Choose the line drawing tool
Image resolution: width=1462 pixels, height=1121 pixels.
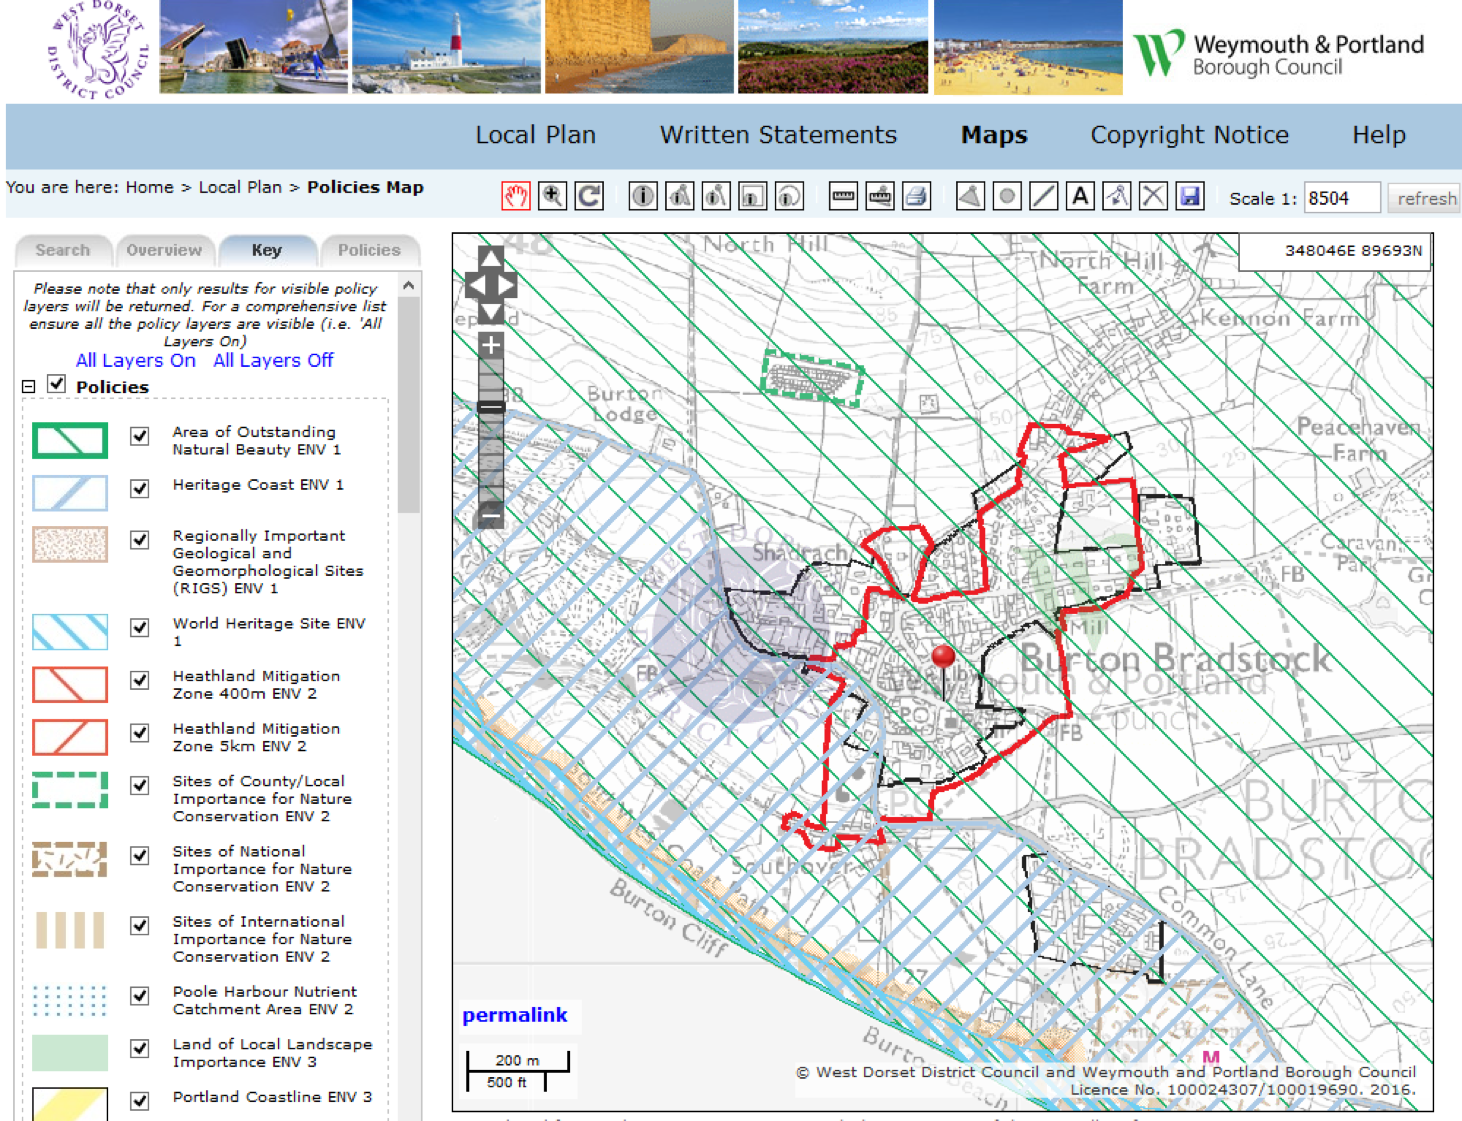coord(1043,196)
